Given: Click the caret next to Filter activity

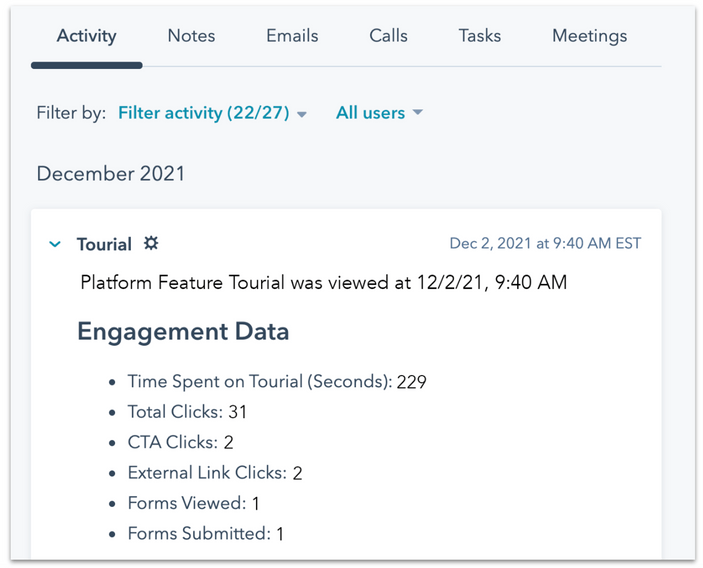Looking at the screenshot, I should click(302, 114).
